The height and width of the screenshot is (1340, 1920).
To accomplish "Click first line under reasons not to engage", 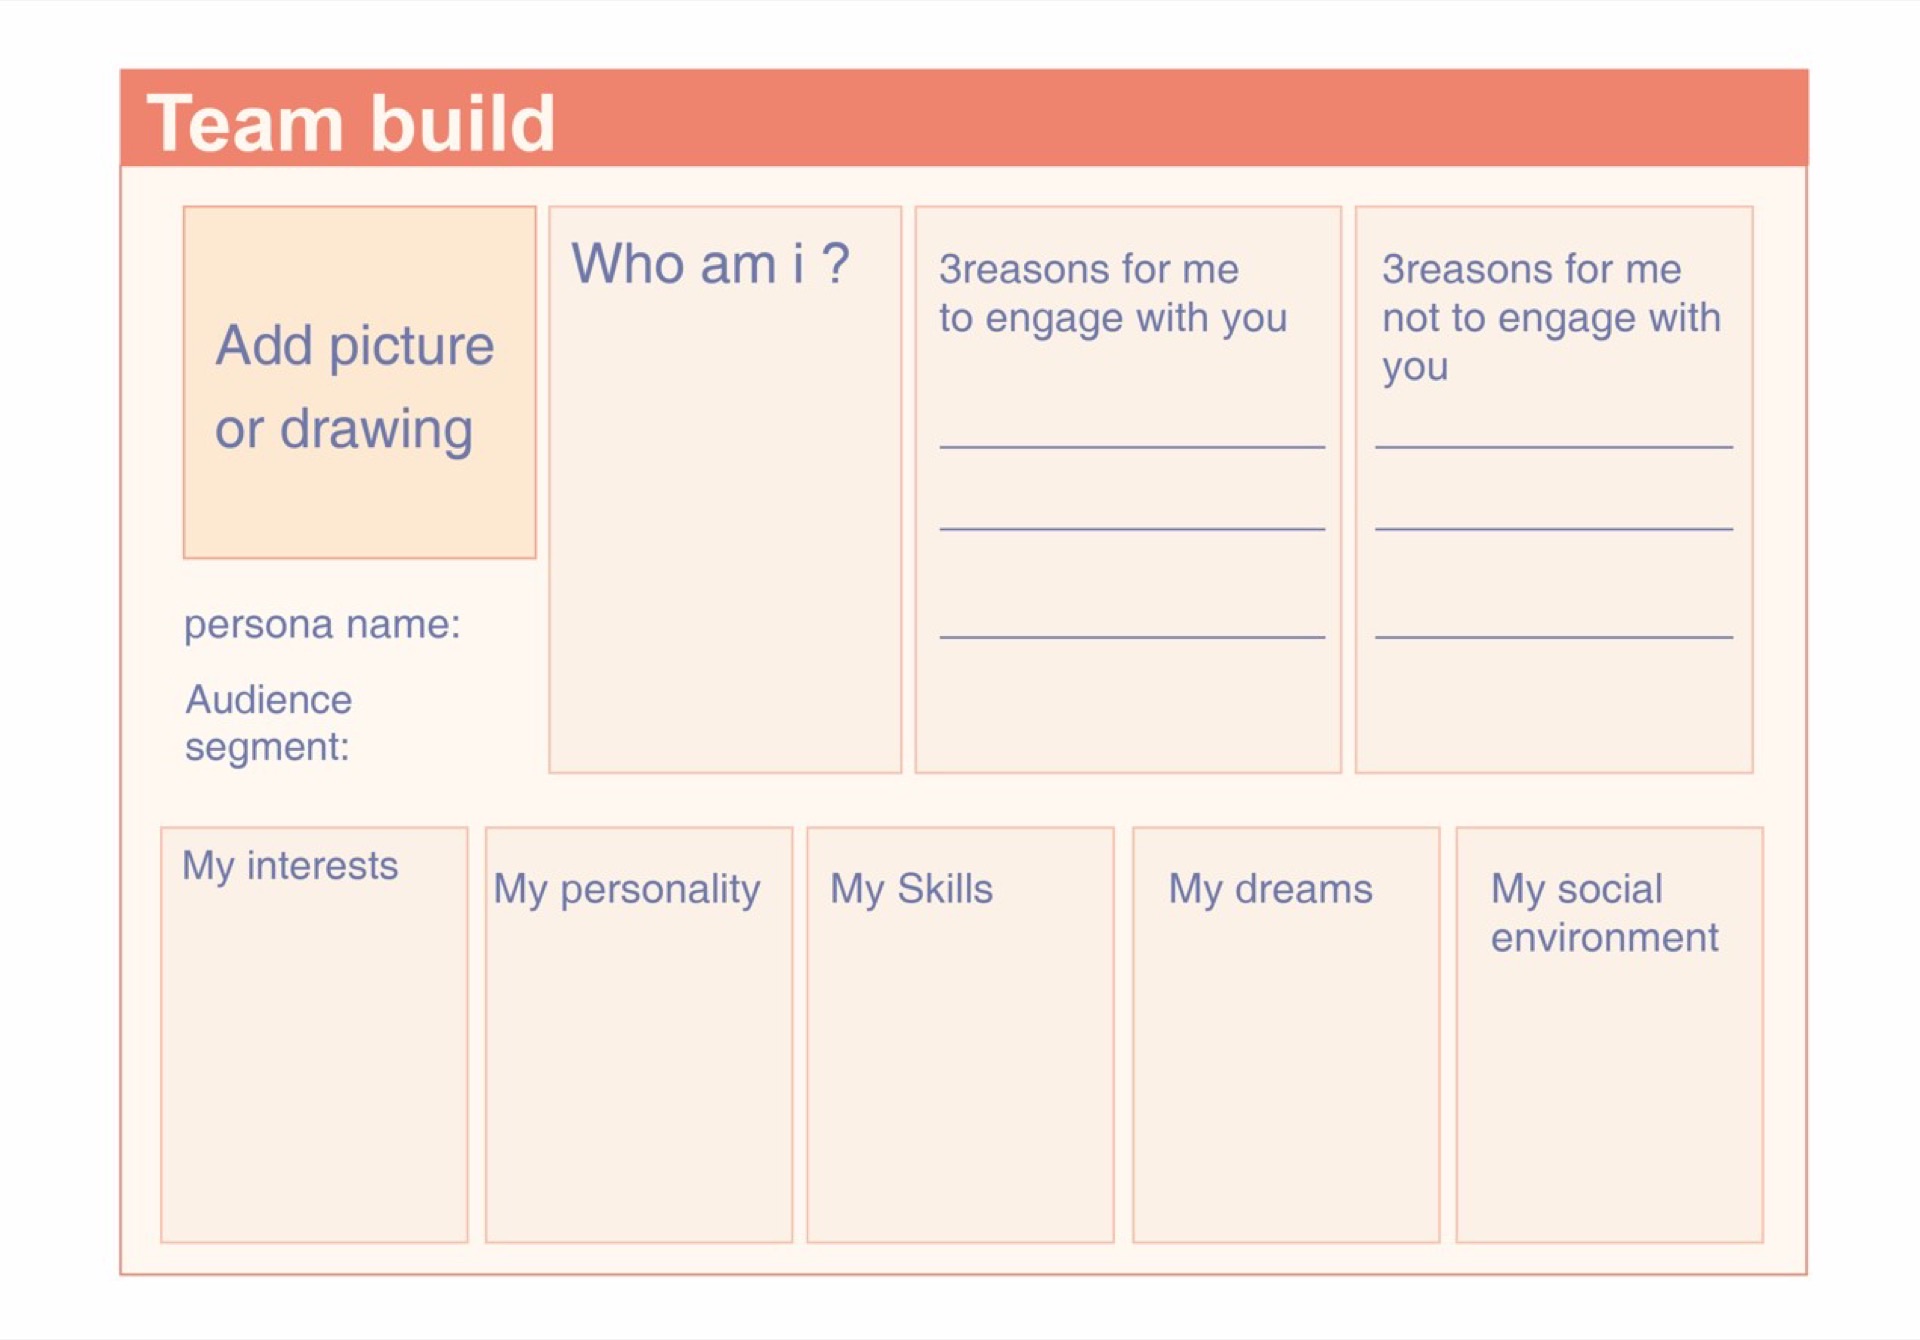I will (x=1554, y=447).
